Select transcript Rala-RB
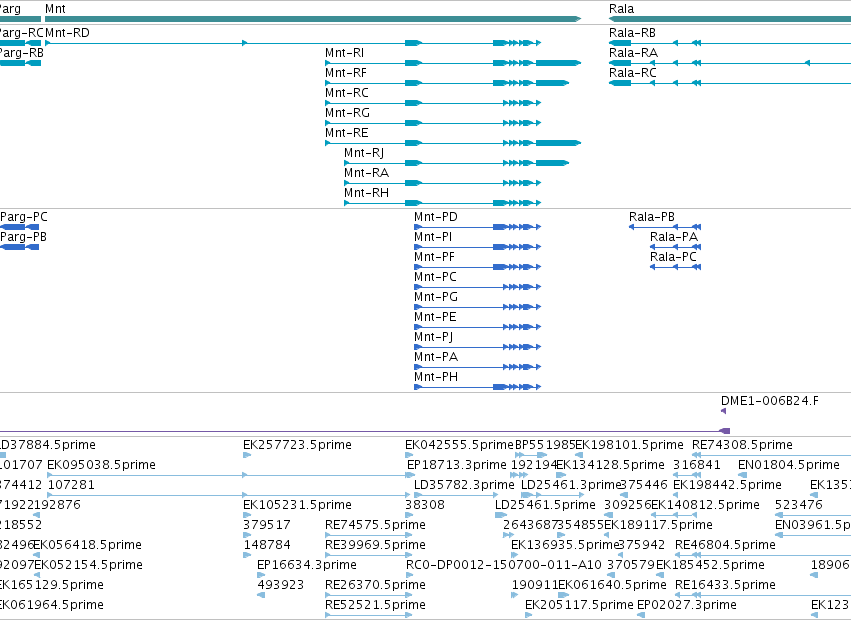Image resolution: width=851 pixels, height=620 pixels. pyautogui.click(x=632, y=33)
